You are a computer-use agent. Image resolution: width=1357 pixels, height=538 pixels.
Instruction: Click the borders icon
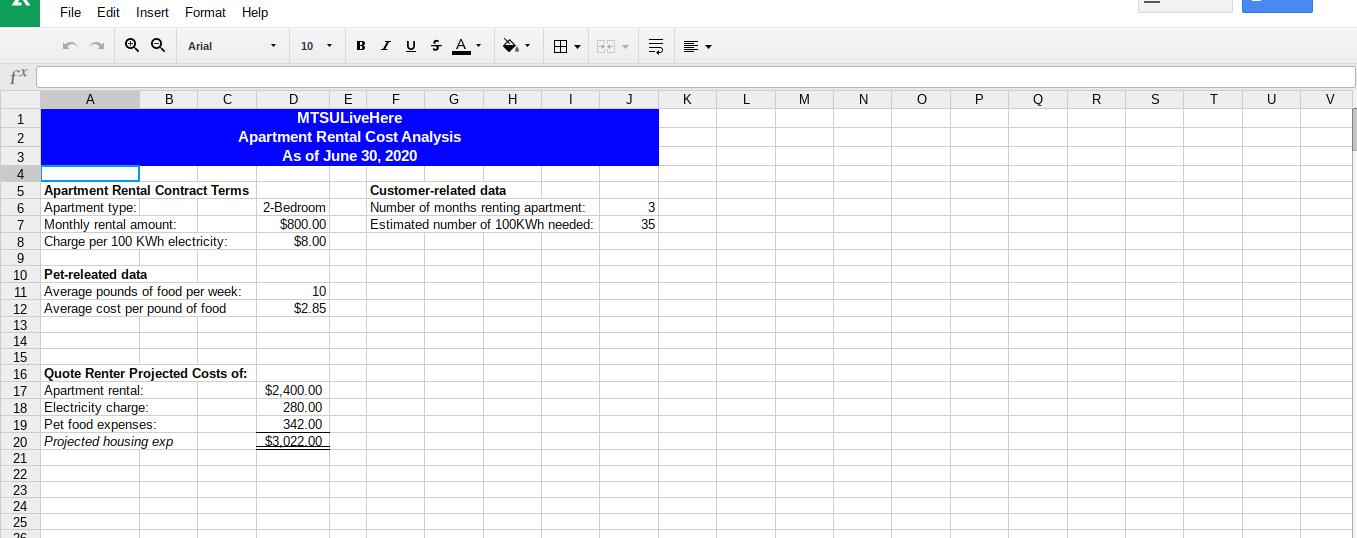pos(561,46)
